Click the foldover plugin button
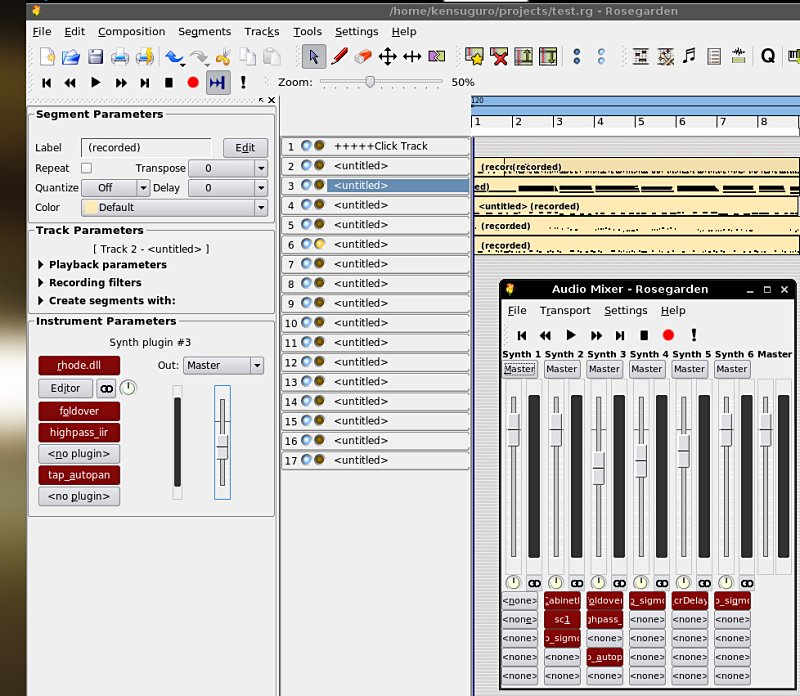This screenshot has width=800, height=696. pyautogui.click(x=79, y=411)
